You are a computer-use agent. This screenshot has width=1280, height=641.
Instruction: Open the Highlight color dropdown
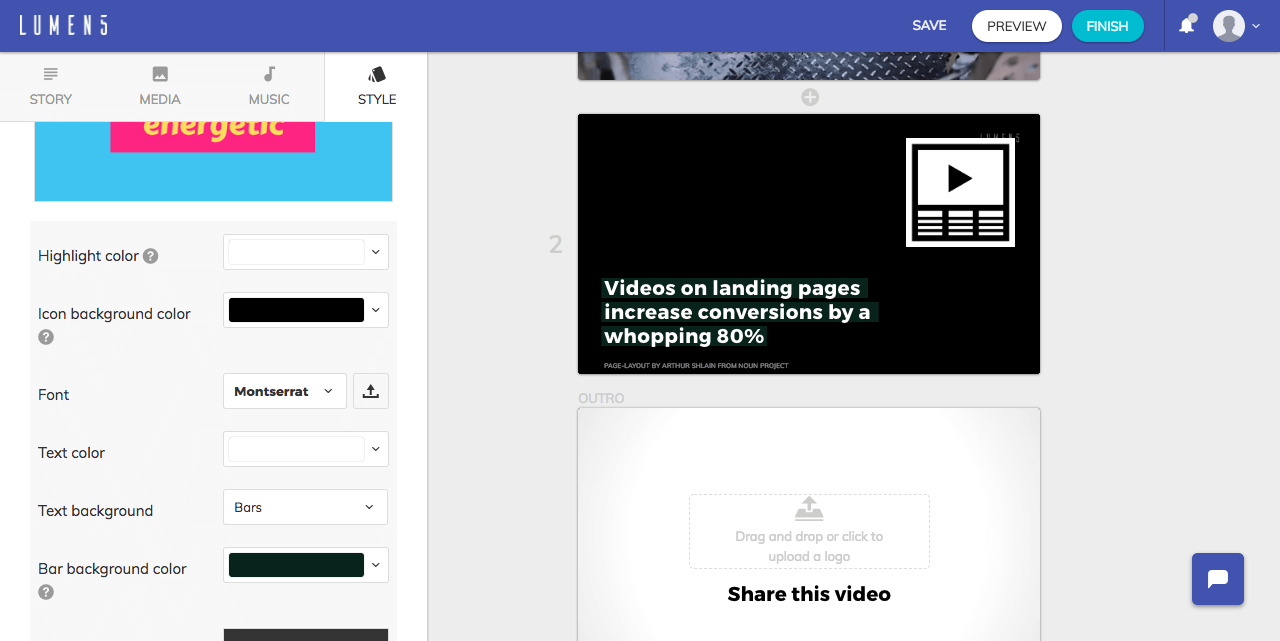pos(306,252)
